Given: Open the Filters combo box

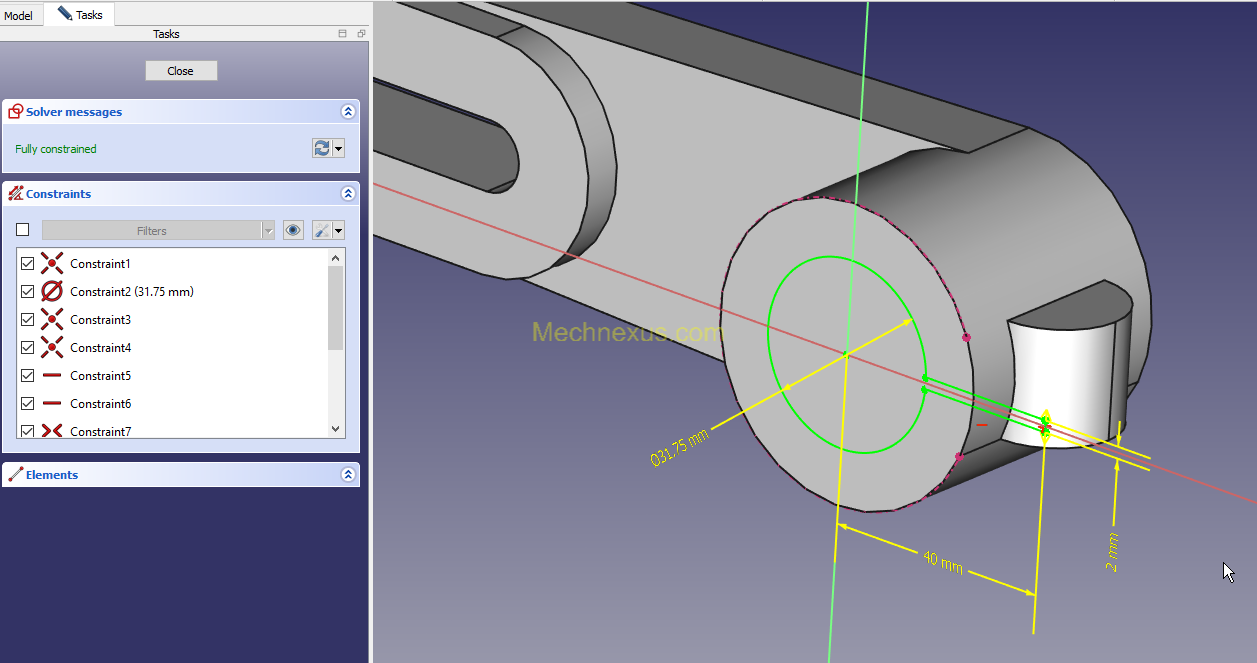Looking at the screenshot, I should pyautogui.click(x=158, y=231).
